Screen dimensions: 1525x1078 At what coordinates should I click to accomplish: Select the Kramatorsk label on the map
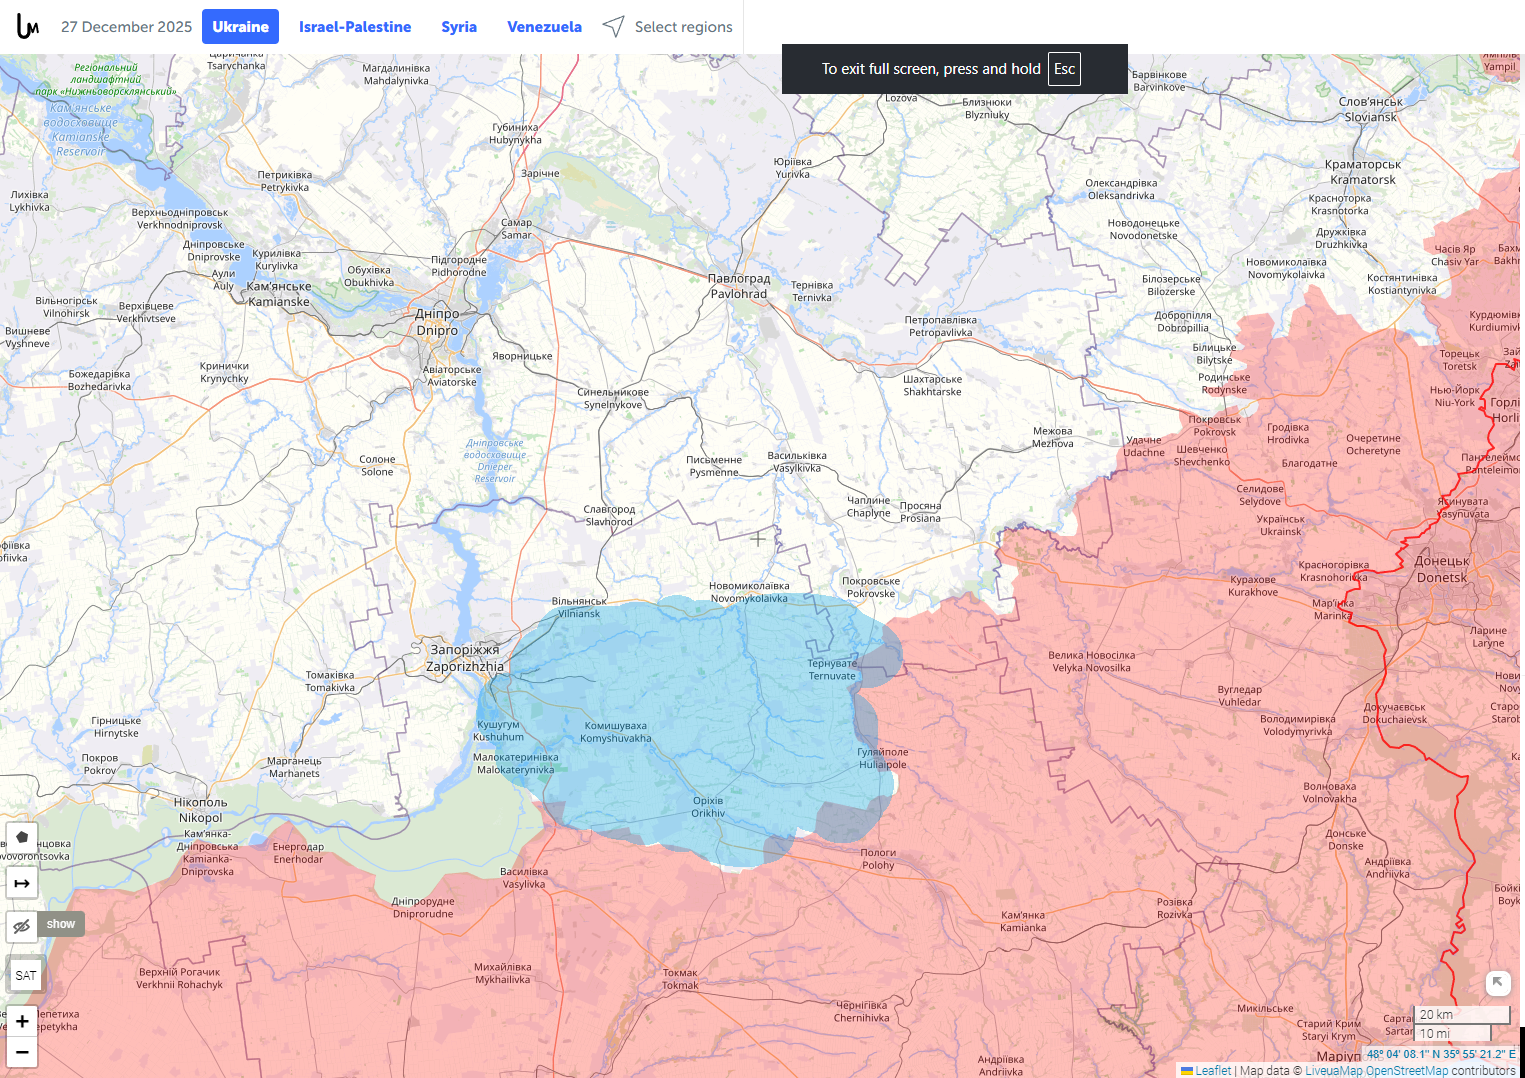point(1363,172)
